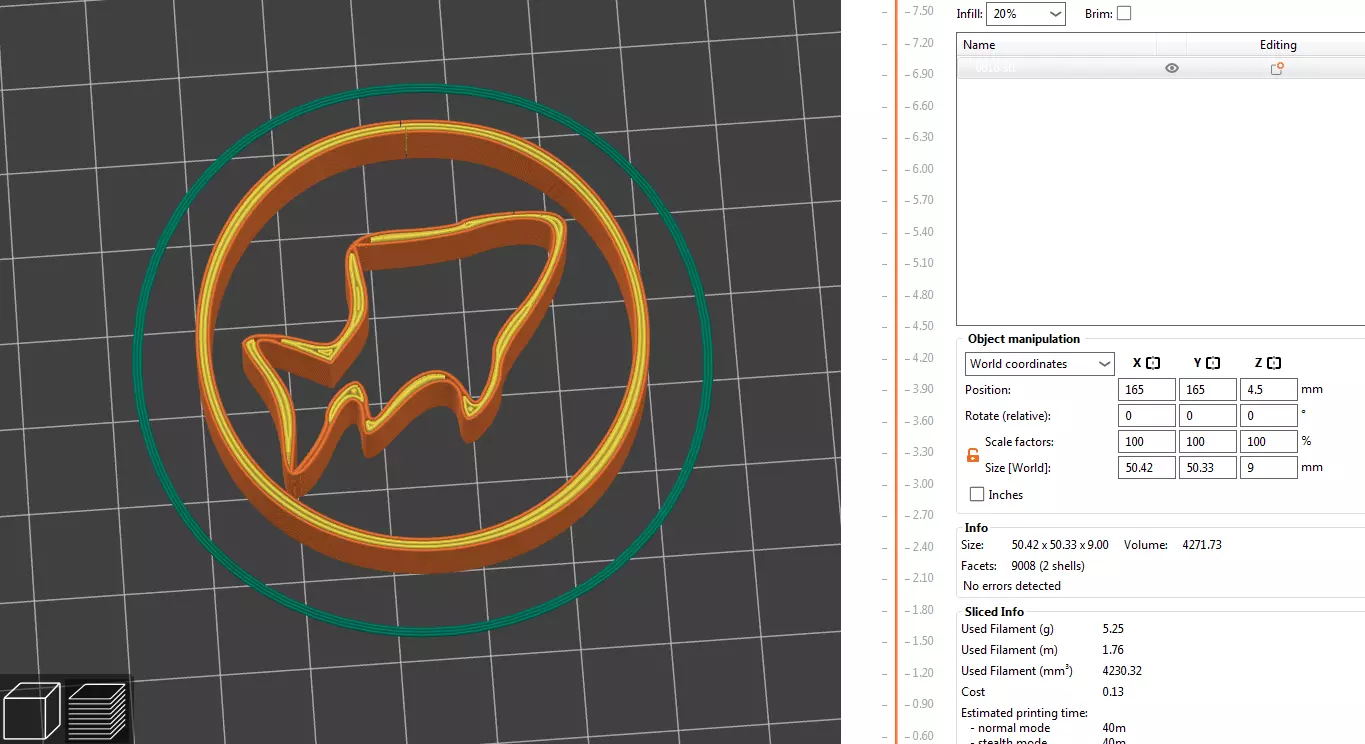Click the Scale factors Y field
The height and width of the screenshot is (744, 1365).
click(1208, 441)
